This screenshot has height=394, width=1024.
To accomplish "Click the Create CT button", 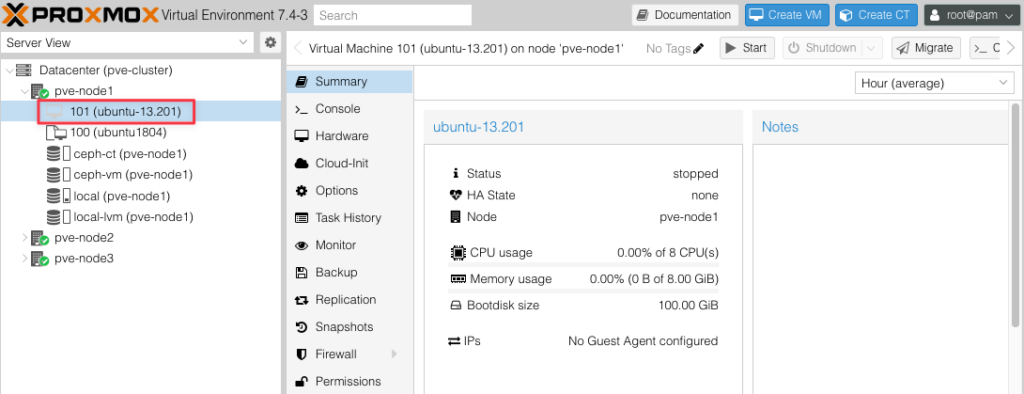I will 876,15.
